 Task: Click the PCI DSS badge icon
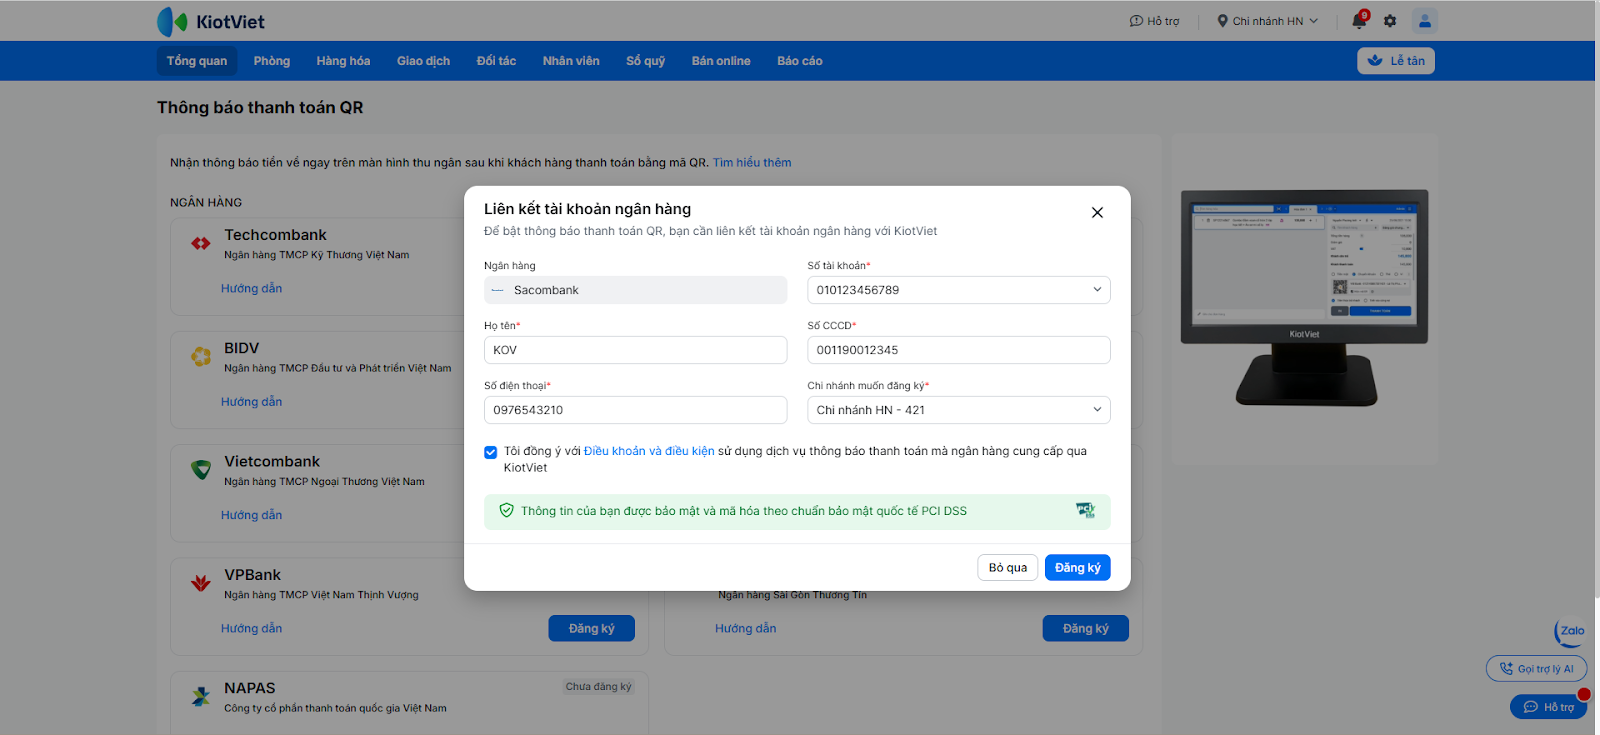[x=1085, y=510]
